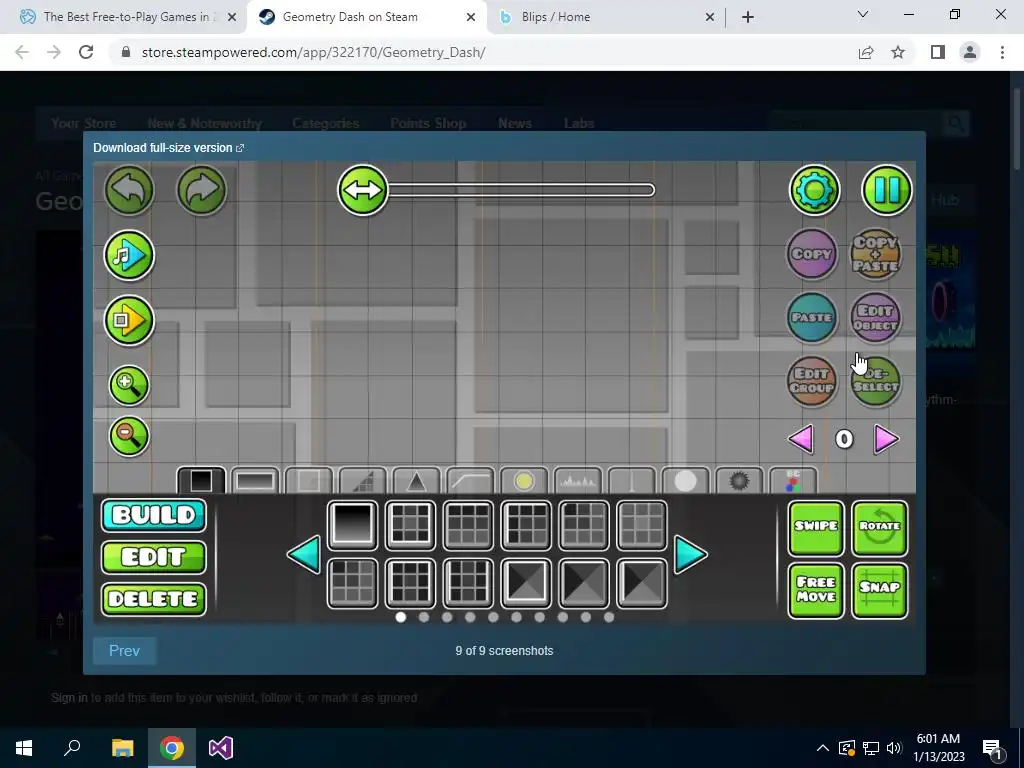This screenshot has width=1024, height=768.
Task: Click the playtest level button
Action: point(129,320)
